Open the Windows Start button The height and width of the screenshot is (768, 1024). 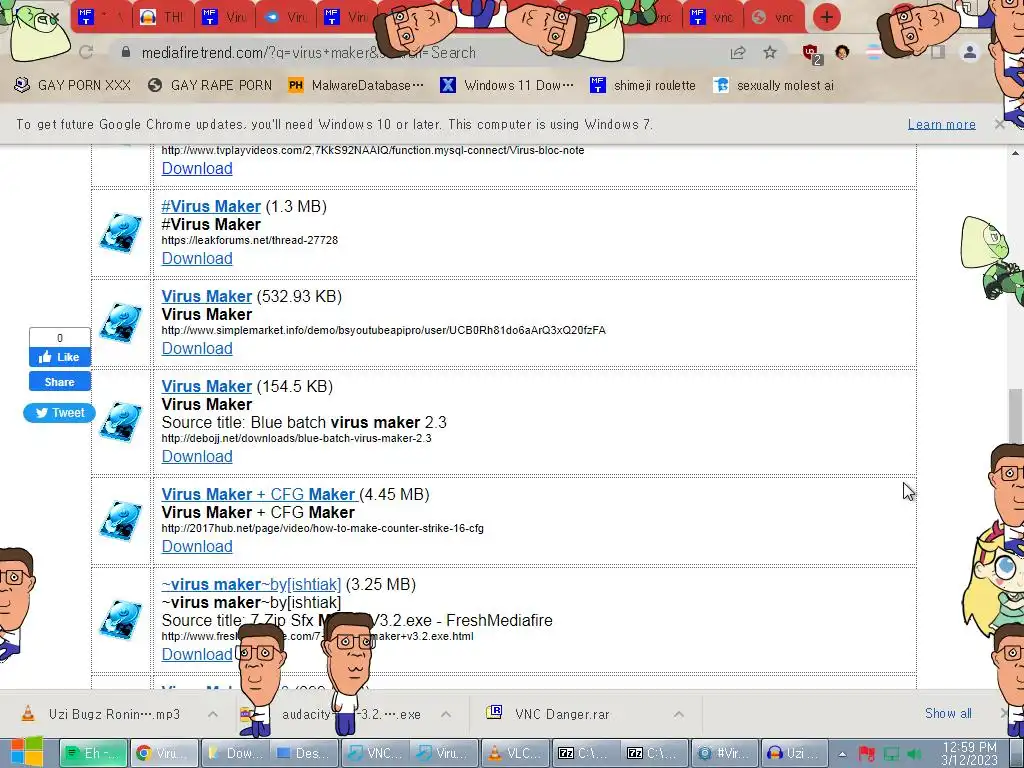pyautogui.click(x=27, y=752)
